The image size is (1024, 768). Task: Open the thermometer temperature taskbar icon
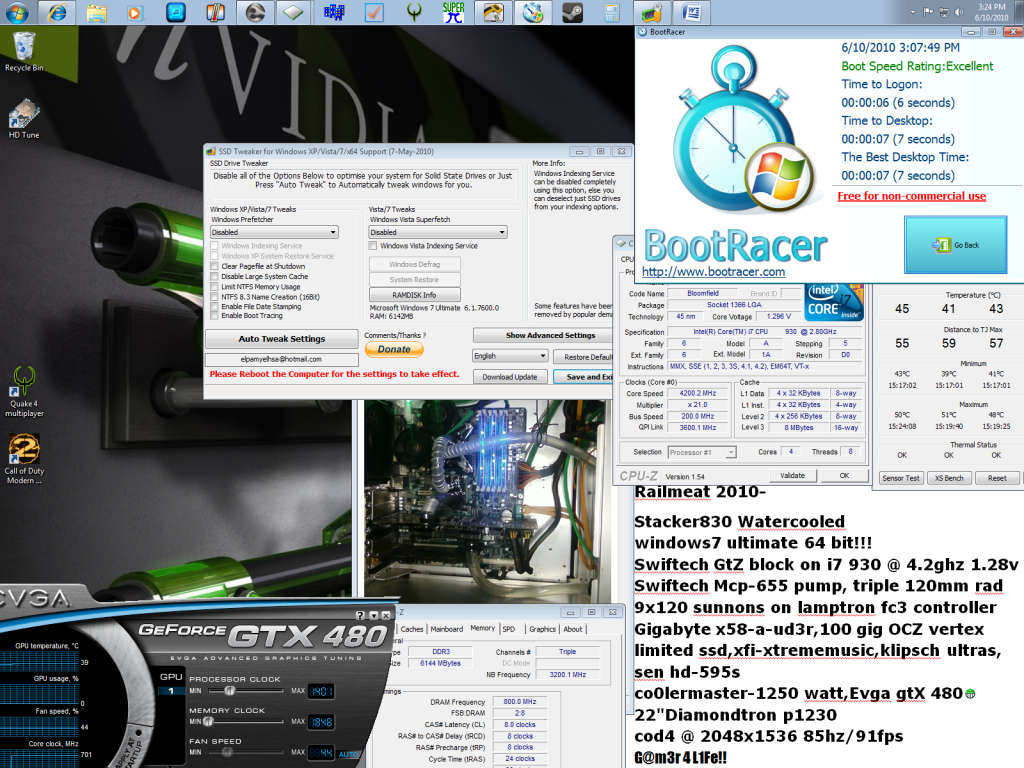215,12
